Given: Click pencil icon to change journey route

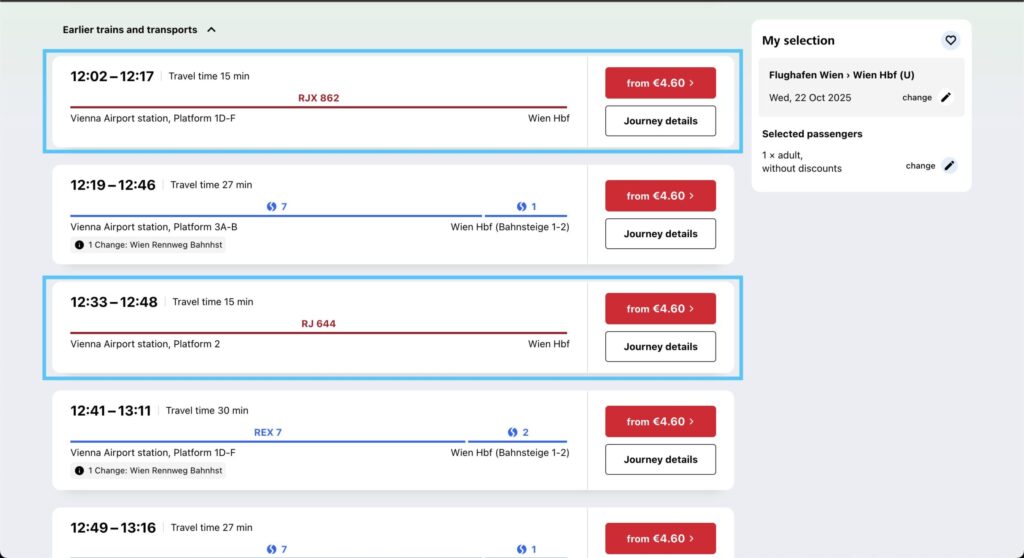Looking at the screenshot, I should 947,98.
